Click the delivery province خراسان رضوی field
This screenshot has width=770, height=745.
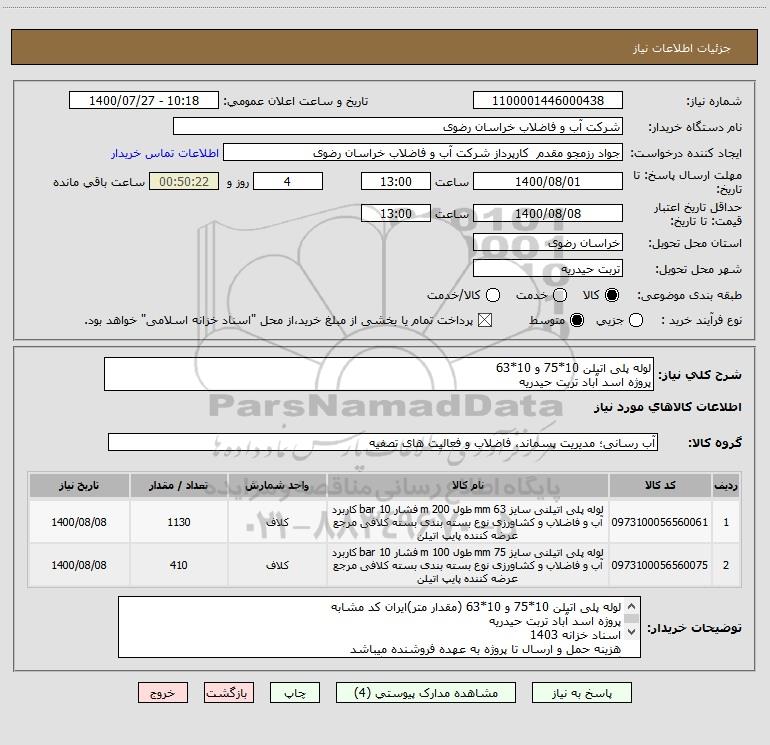tap(548, 243)
